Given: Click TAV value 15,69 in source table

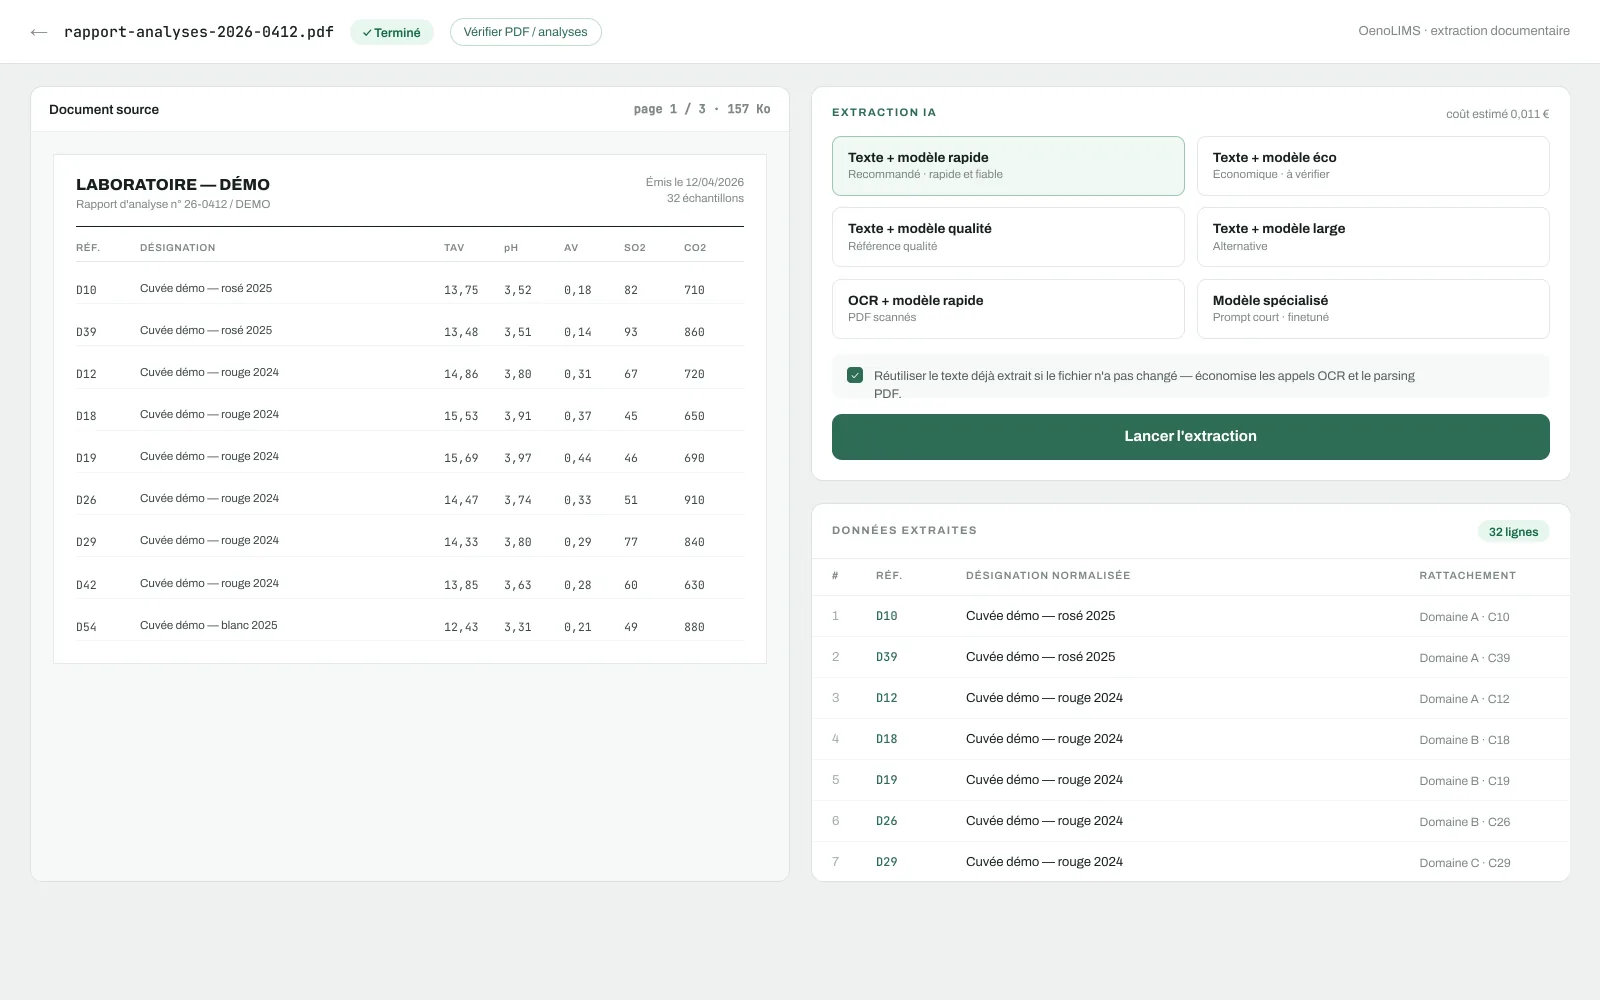Looking at the screenshot, I should click(x=461, y=458).
